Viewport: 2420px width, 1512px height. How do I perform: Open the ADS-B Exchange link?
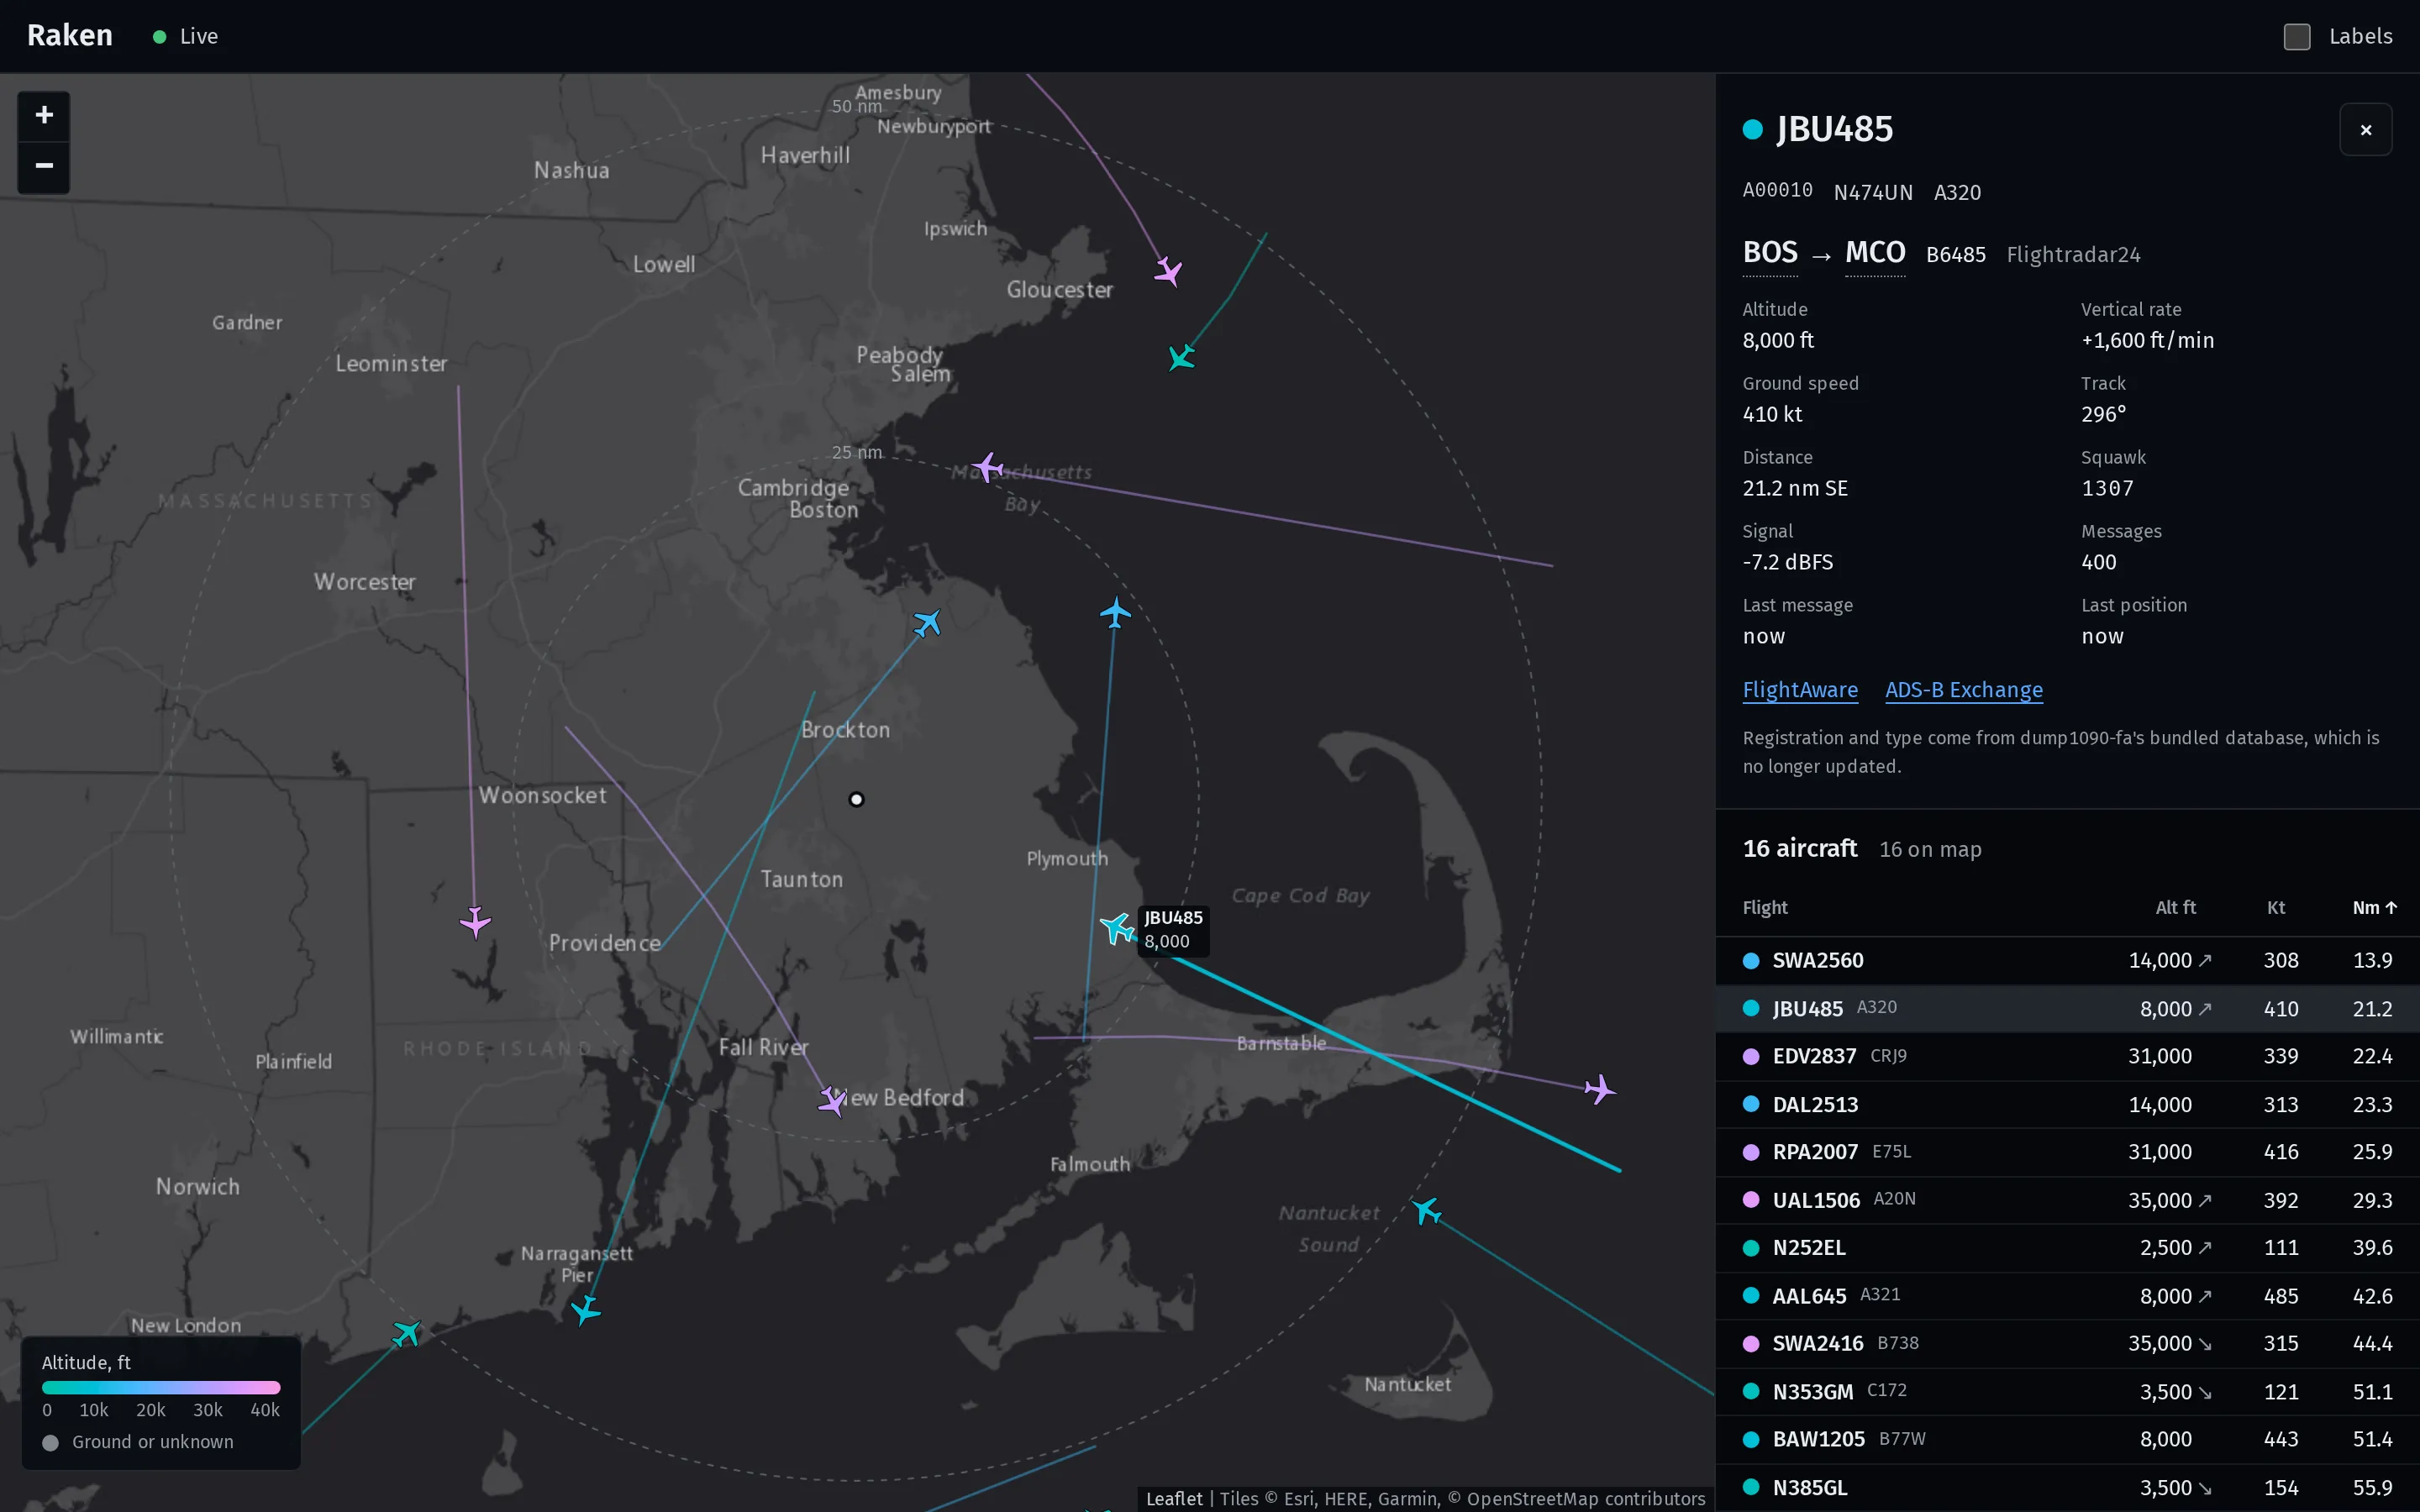(x=1964, y=690)
